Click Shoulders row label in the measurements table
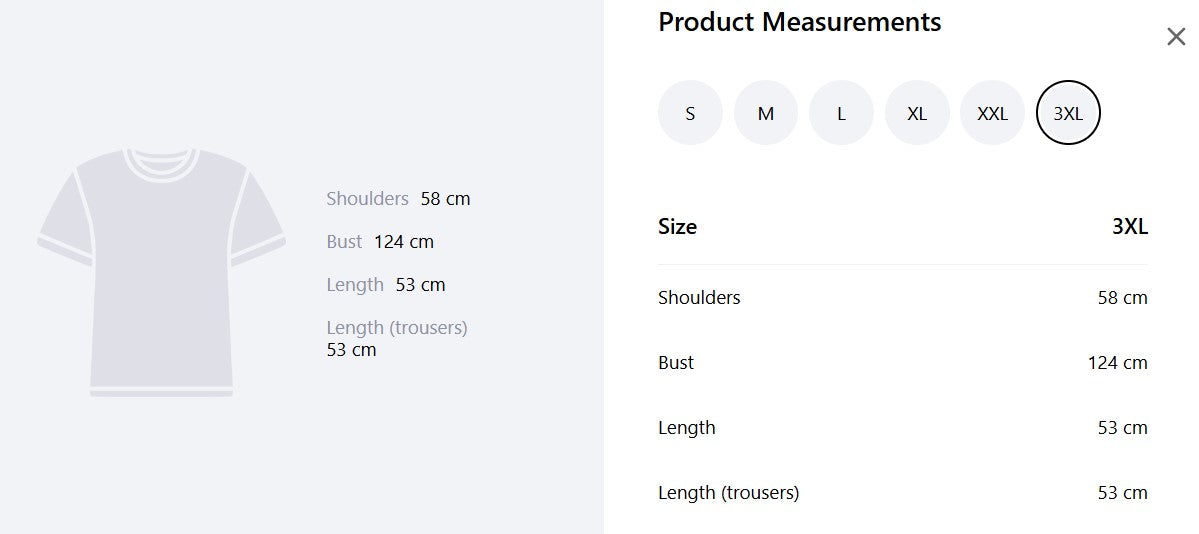 [x=699, y=298]
